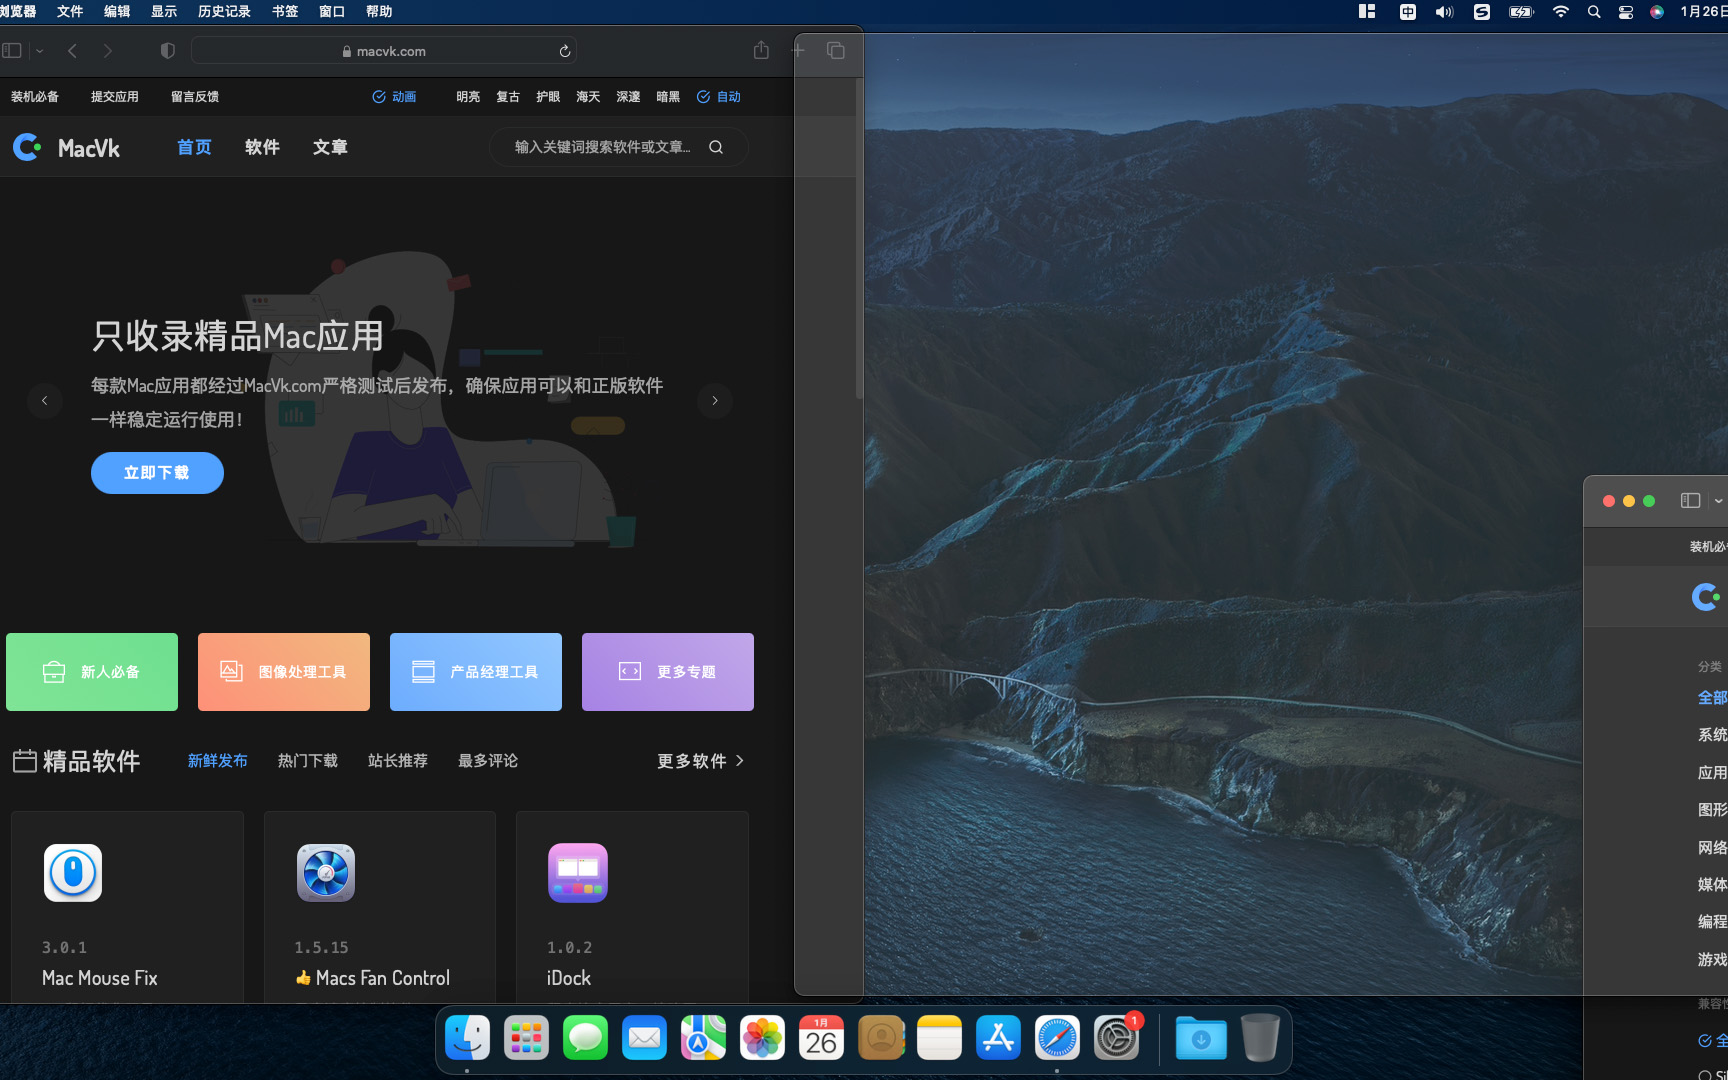1728x1080 pixels.
Task: Open the 历史记录 menu in the menu bar
Action: point(223,11)
